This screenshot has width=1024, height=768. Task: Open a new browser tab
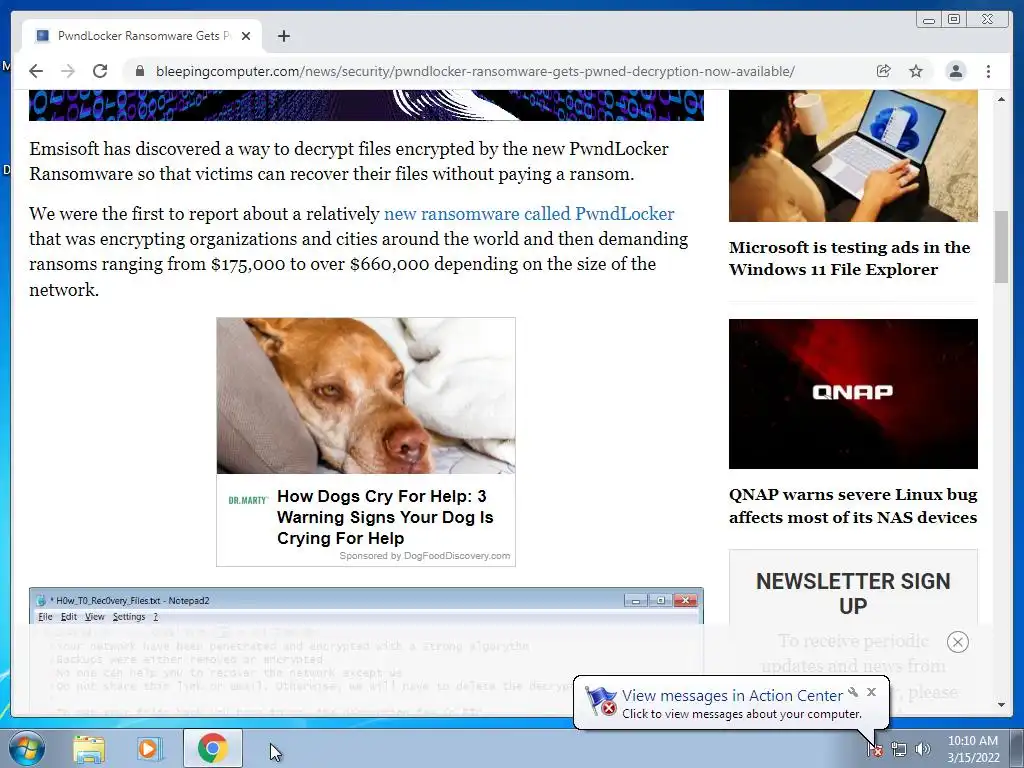click(x=283, y=36)
